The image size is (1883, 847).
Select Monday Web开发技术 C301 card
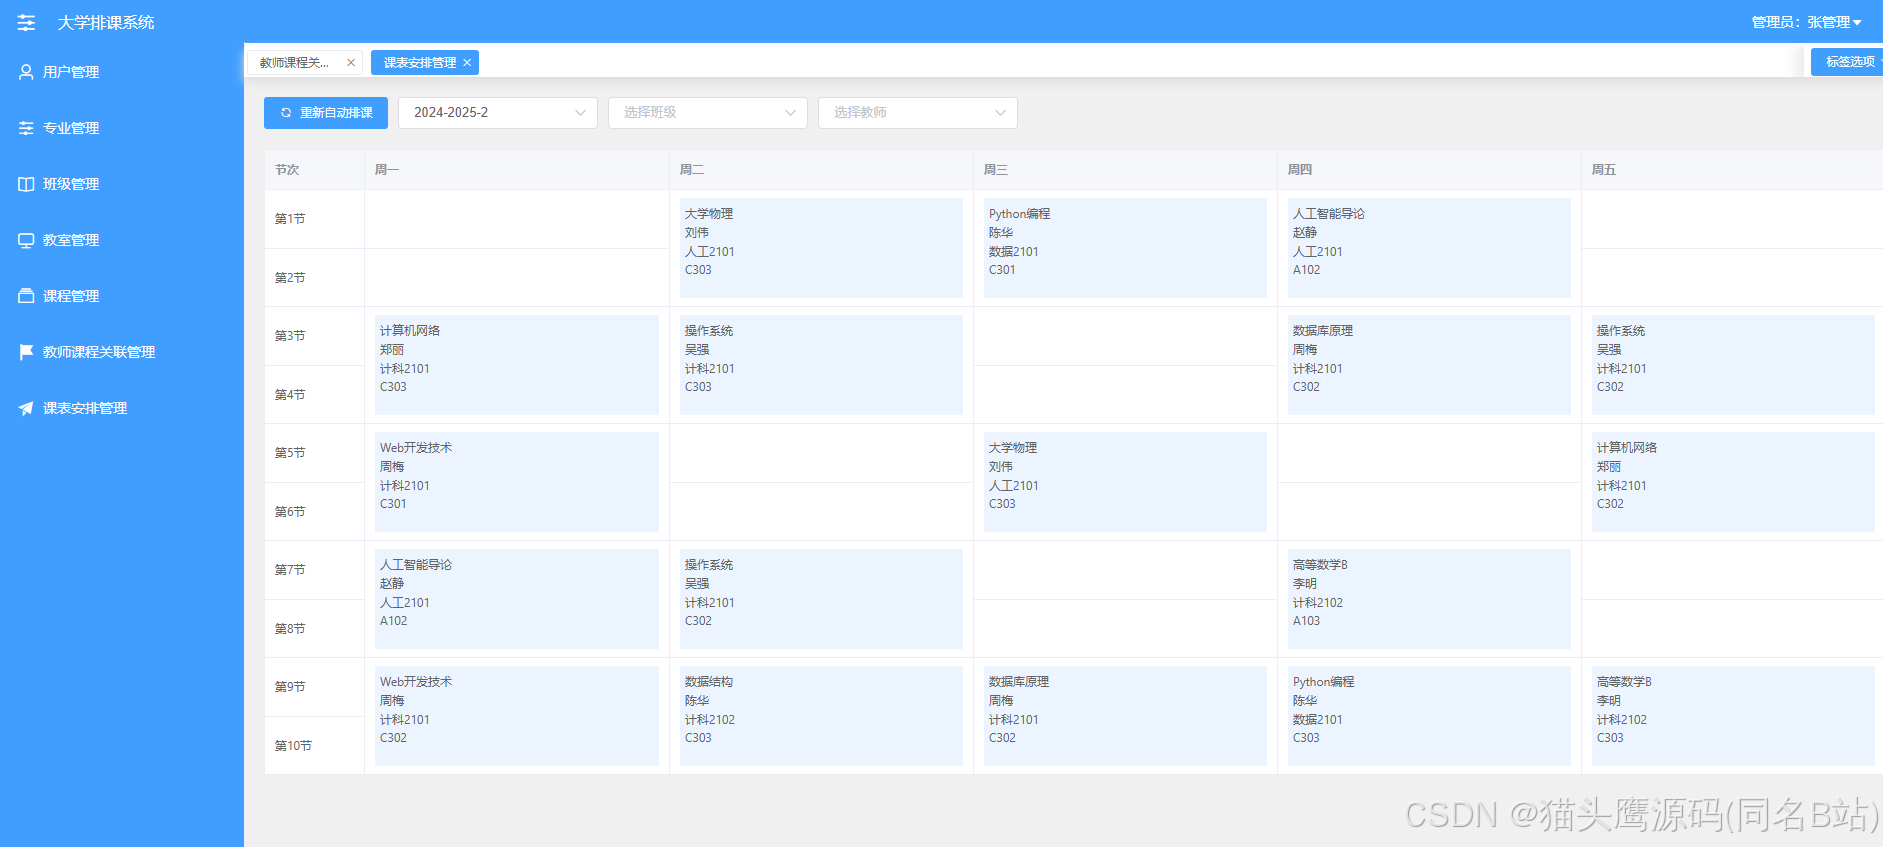pyautogui.click(x=517, y=482)
